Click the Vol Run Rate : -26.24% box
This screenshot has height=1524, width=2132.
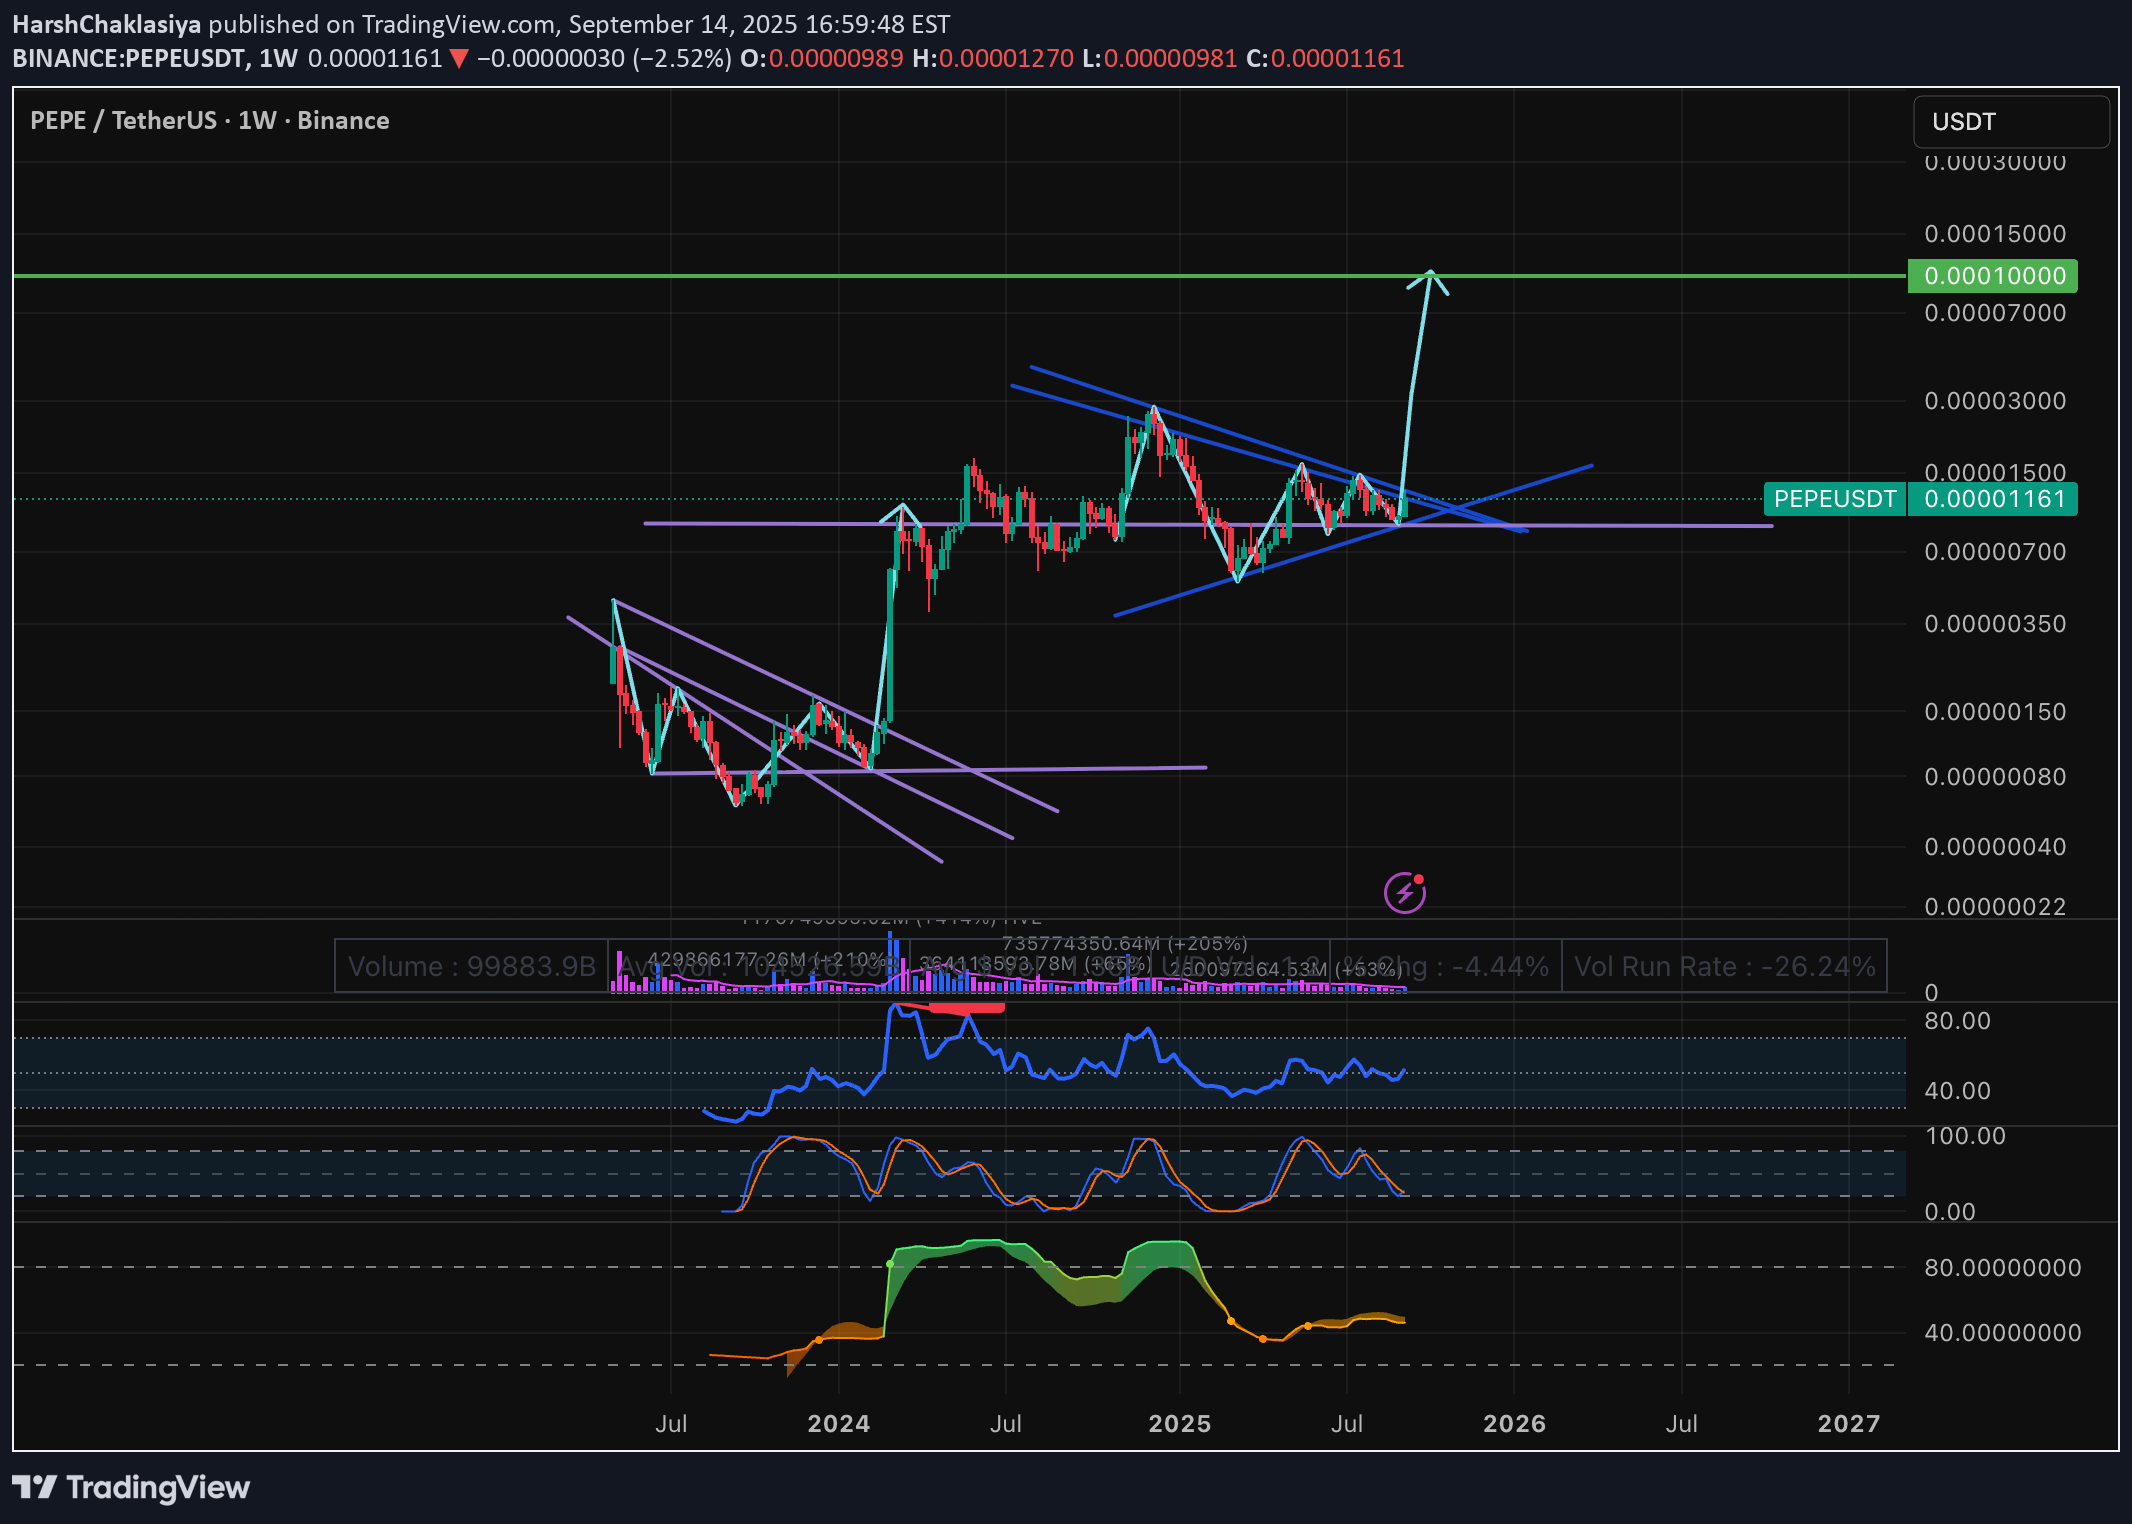click(x=1724, y=966)
